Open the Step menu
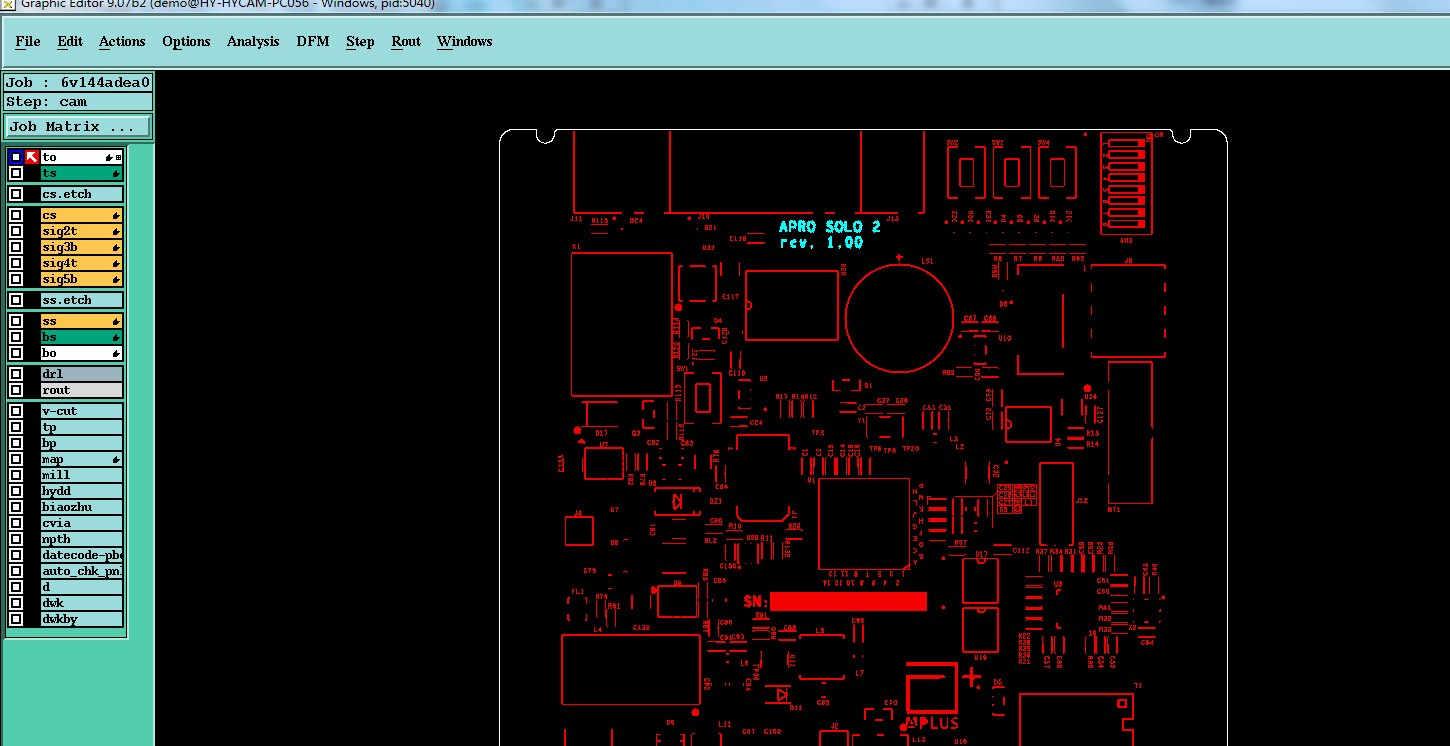 (x=360, y=41)
